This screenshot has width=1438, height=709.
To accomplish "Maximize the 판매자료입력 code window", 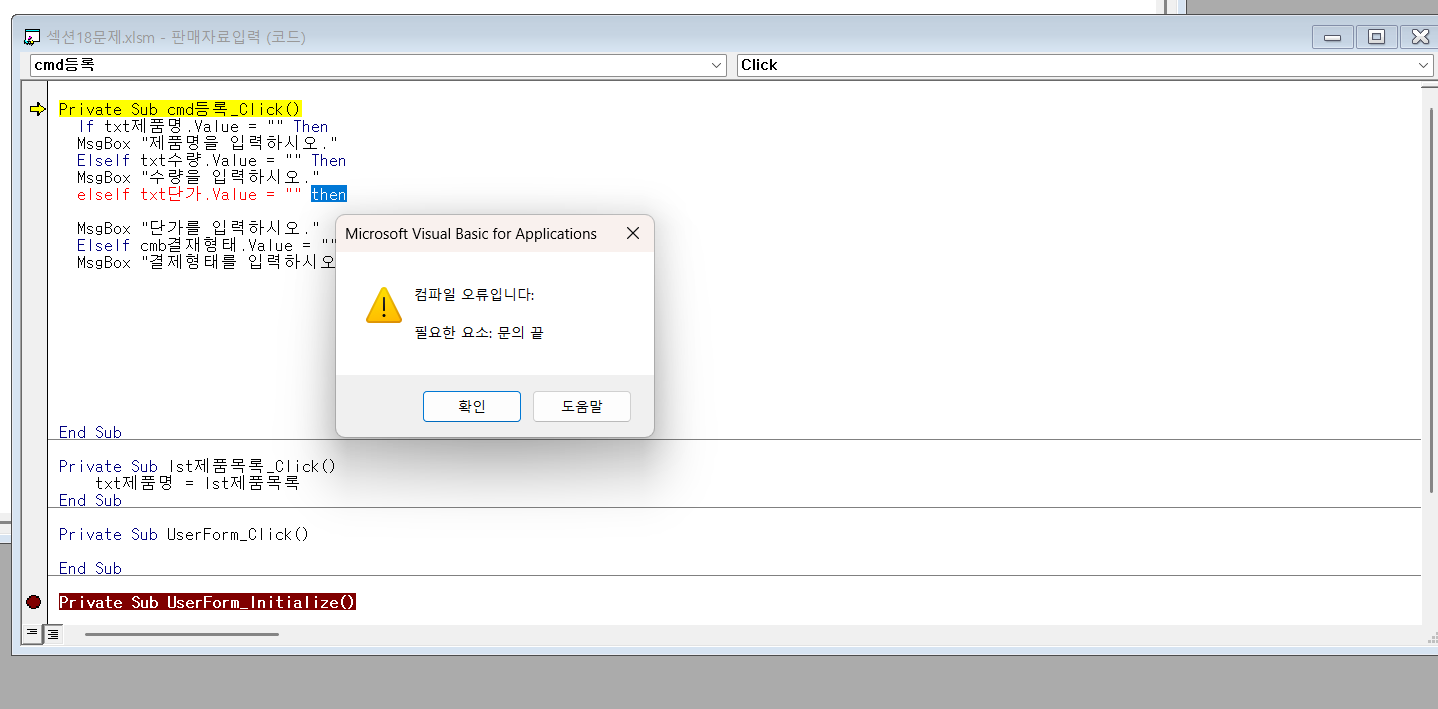I will pos(1376,37).
